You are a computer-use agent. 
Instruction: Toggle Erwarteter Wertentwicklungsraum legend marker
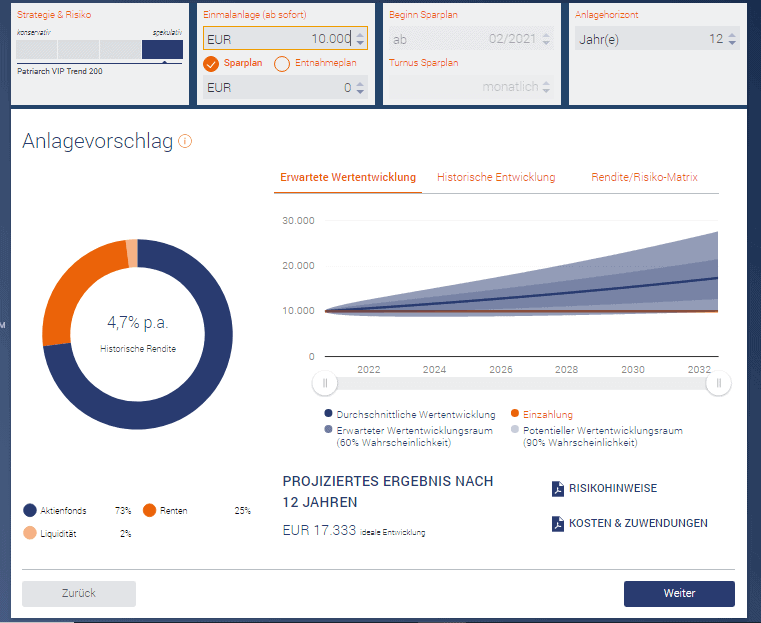pos(328,429)
